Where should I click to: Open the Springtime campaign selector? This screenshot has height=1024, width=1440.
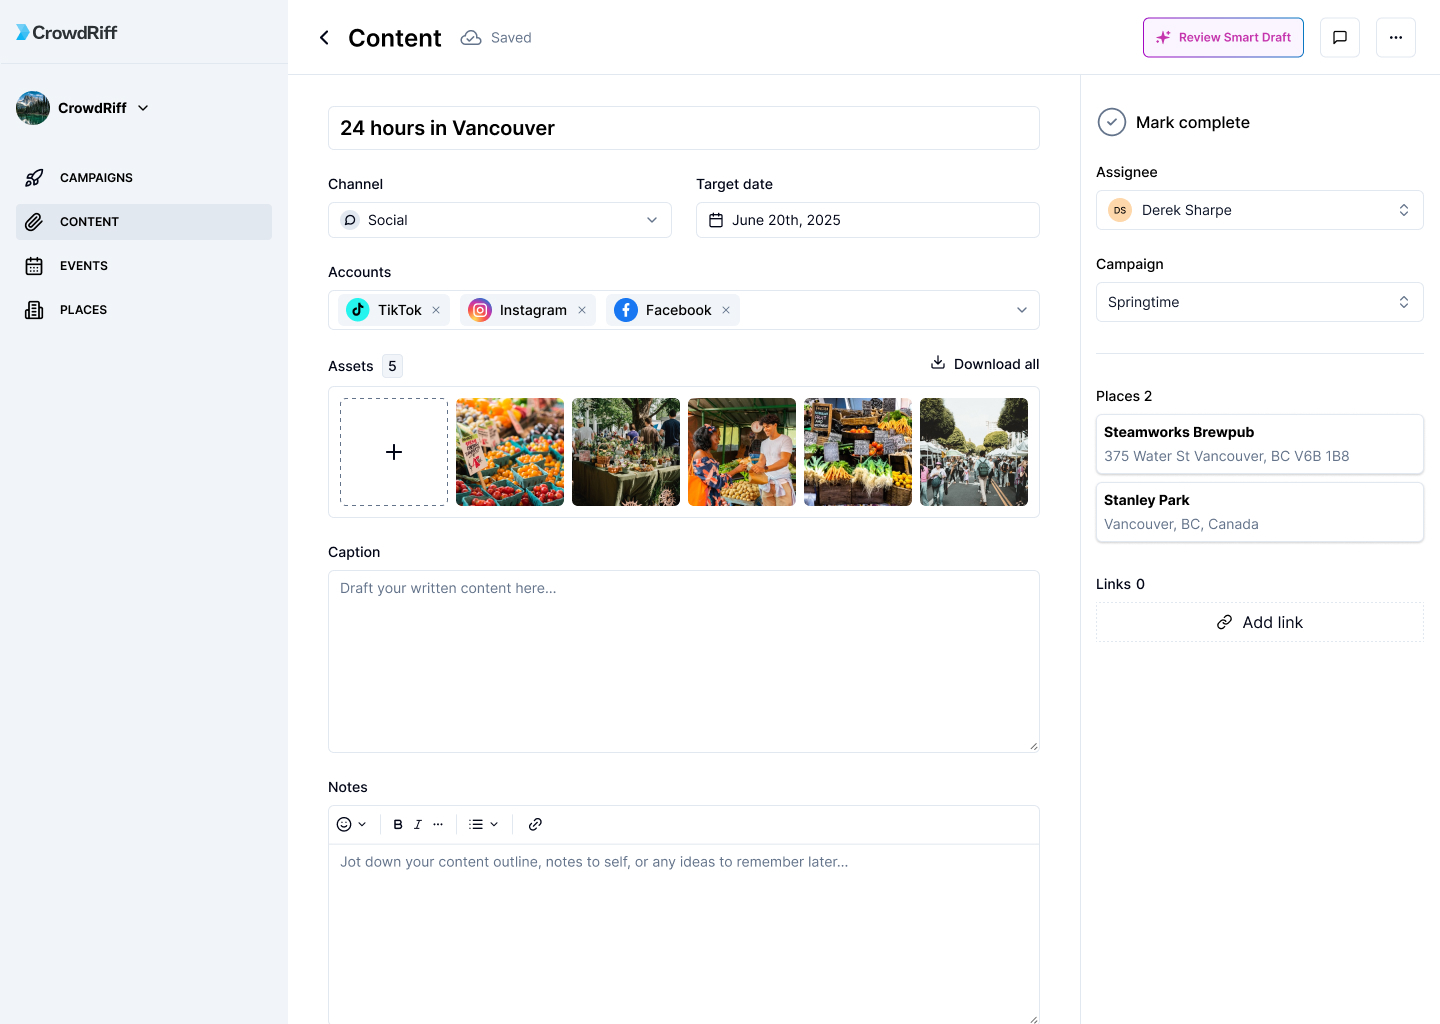point(1259,301)
